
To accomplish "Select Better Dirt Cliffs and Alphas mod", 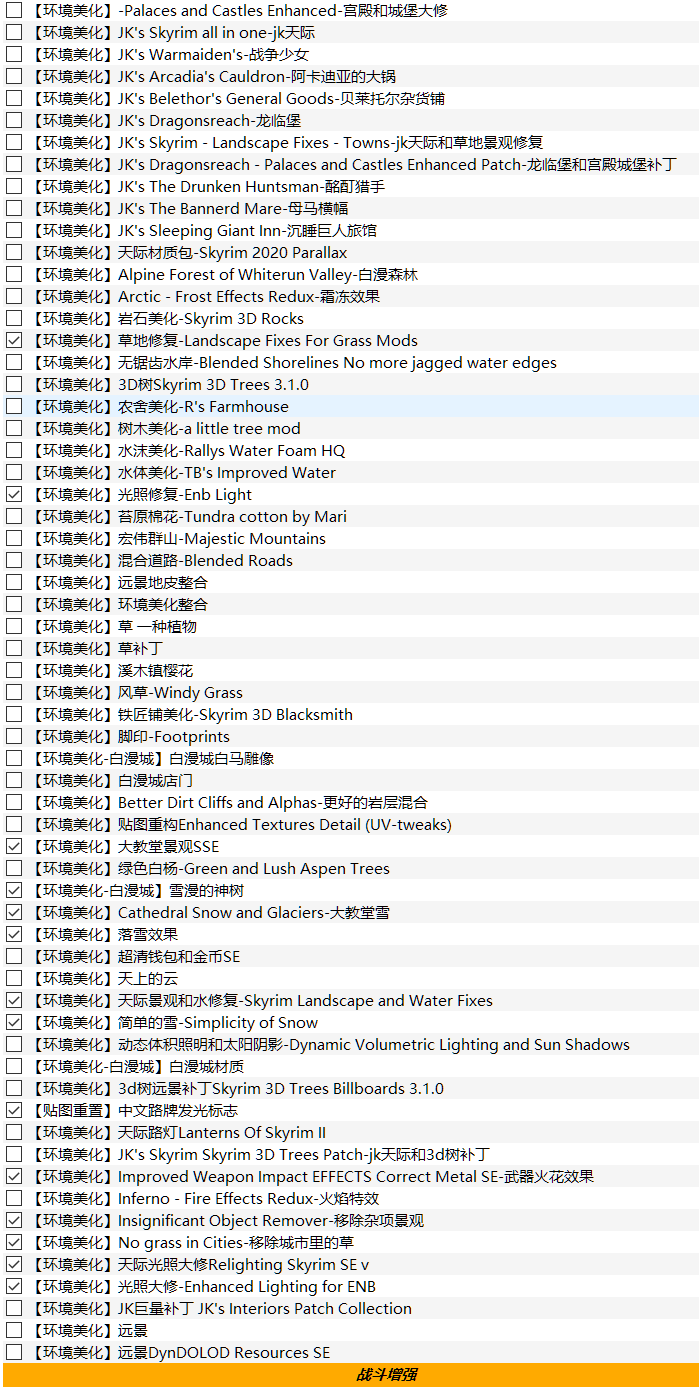I will 230,802.
